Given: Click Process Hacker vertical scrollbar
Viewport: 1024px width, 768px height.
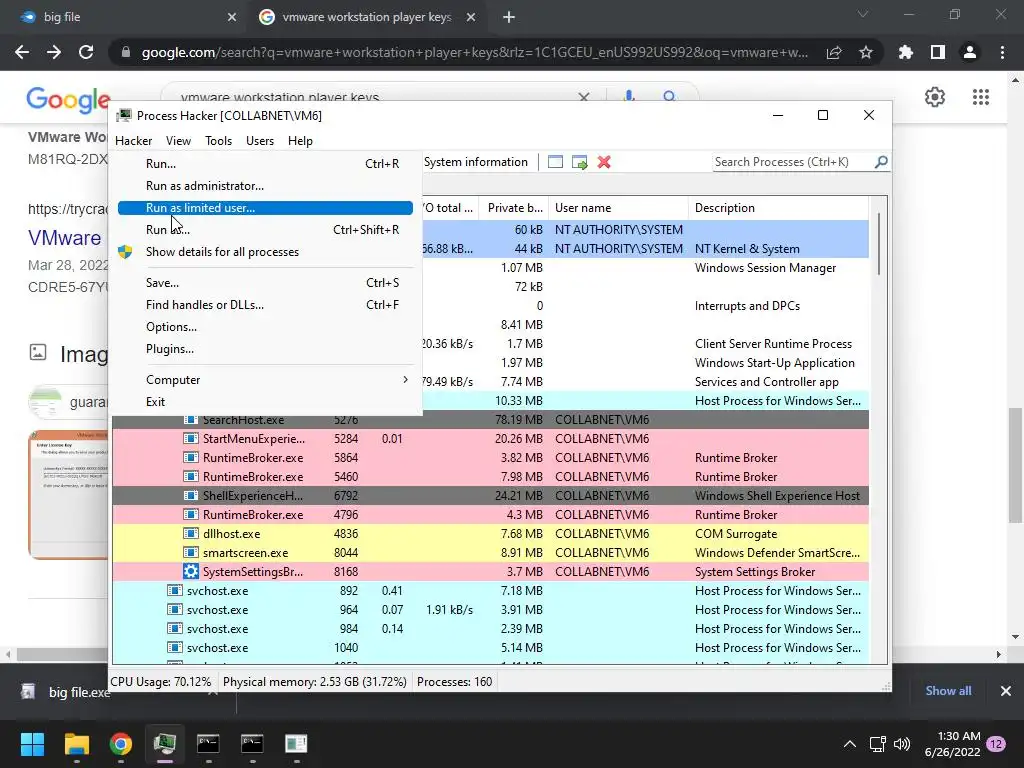Looking at the screenshot, I should [x=879, y=244].
